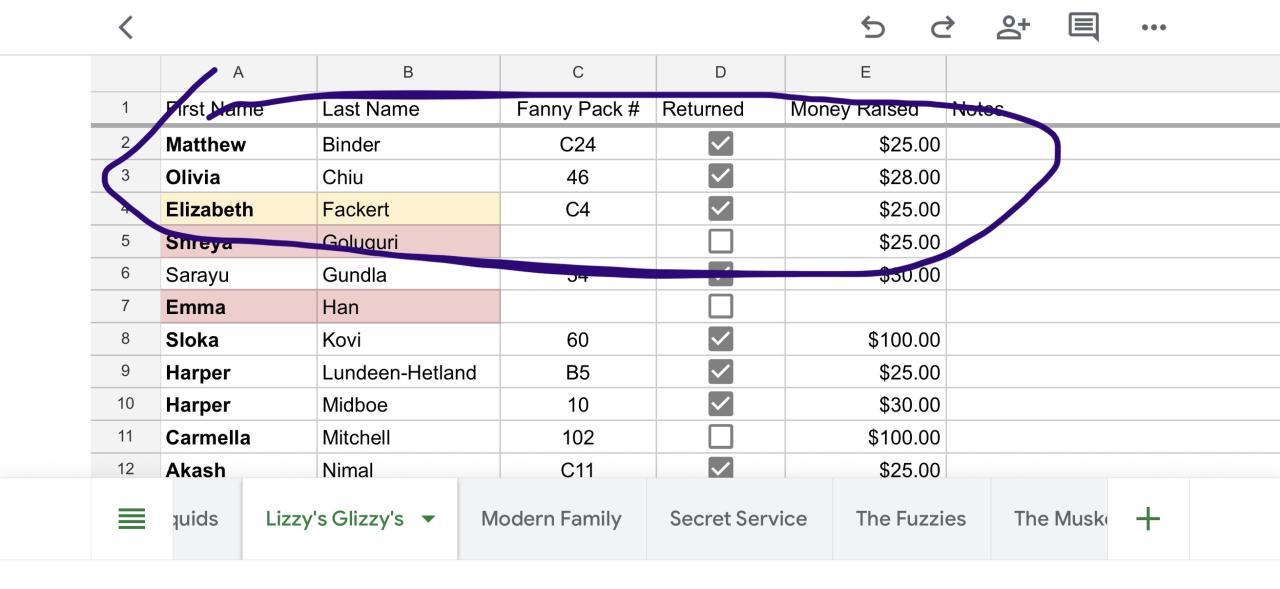Select the red-highlighted Han cell

(x=408, y=307)
